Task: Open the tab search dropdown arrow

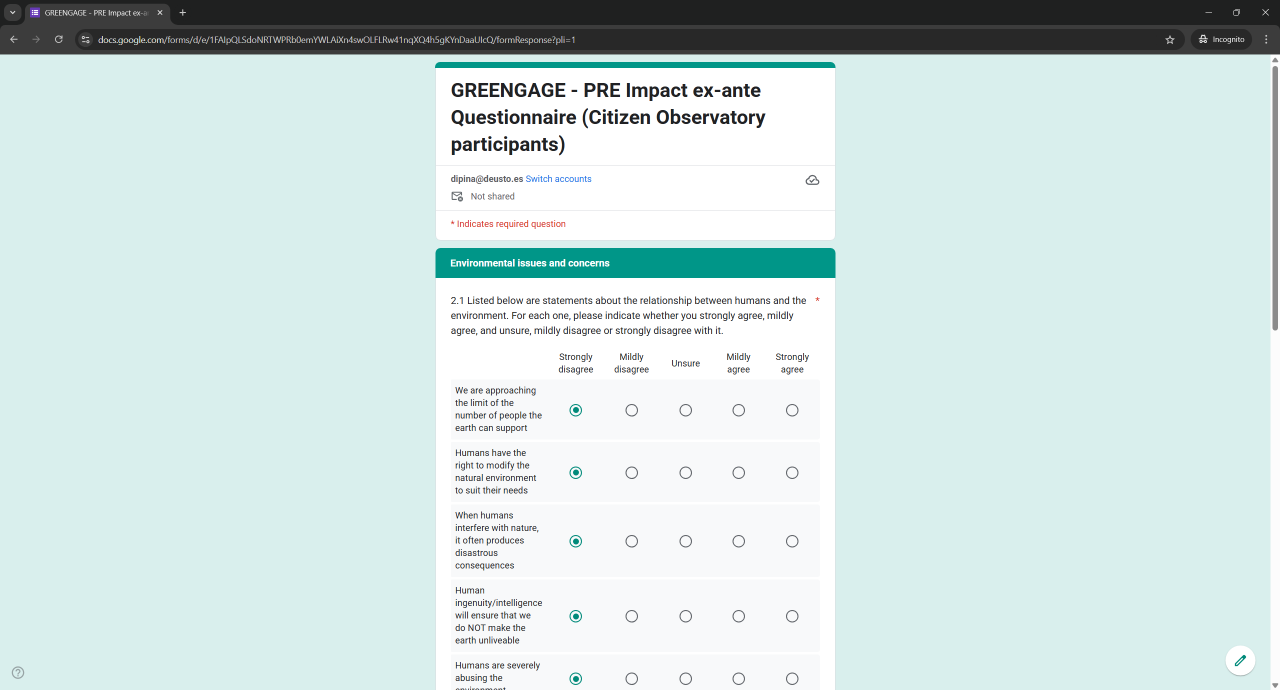Action: tap(12, 13)
